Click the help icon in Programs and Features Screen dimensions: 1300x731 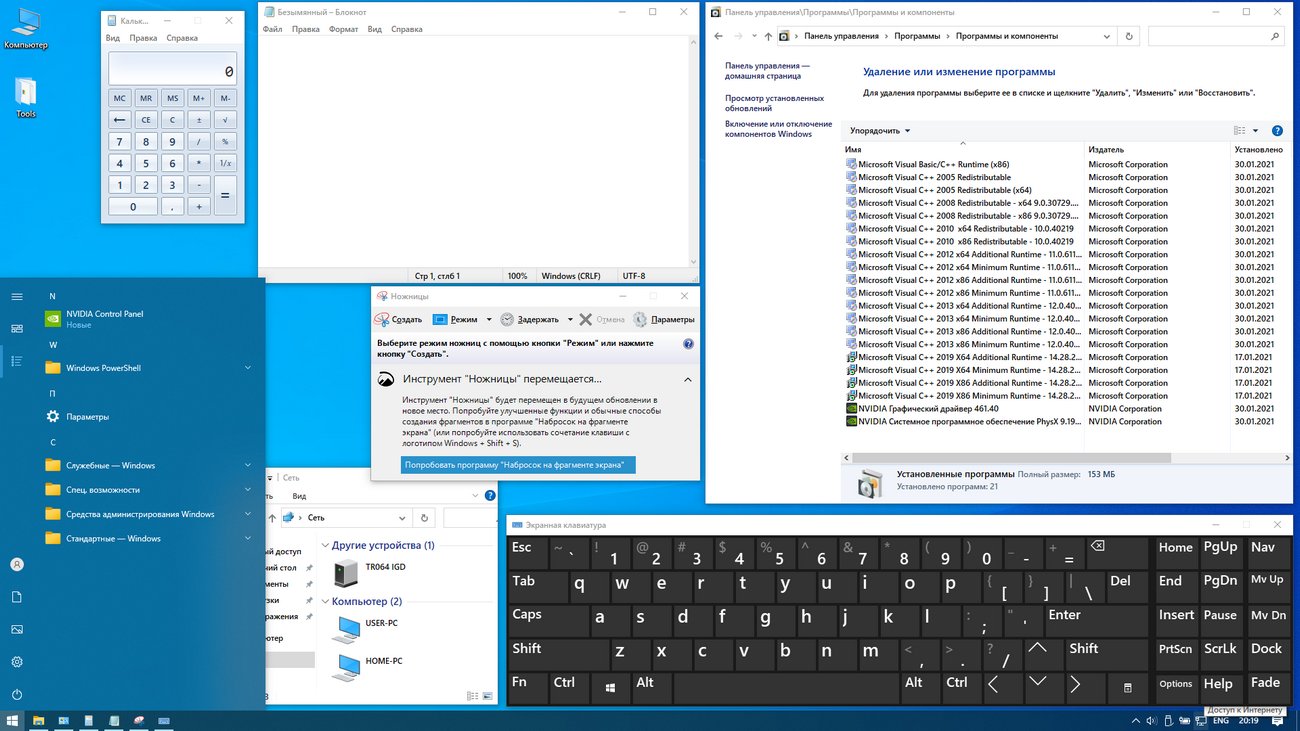(x=1277, y=131)
